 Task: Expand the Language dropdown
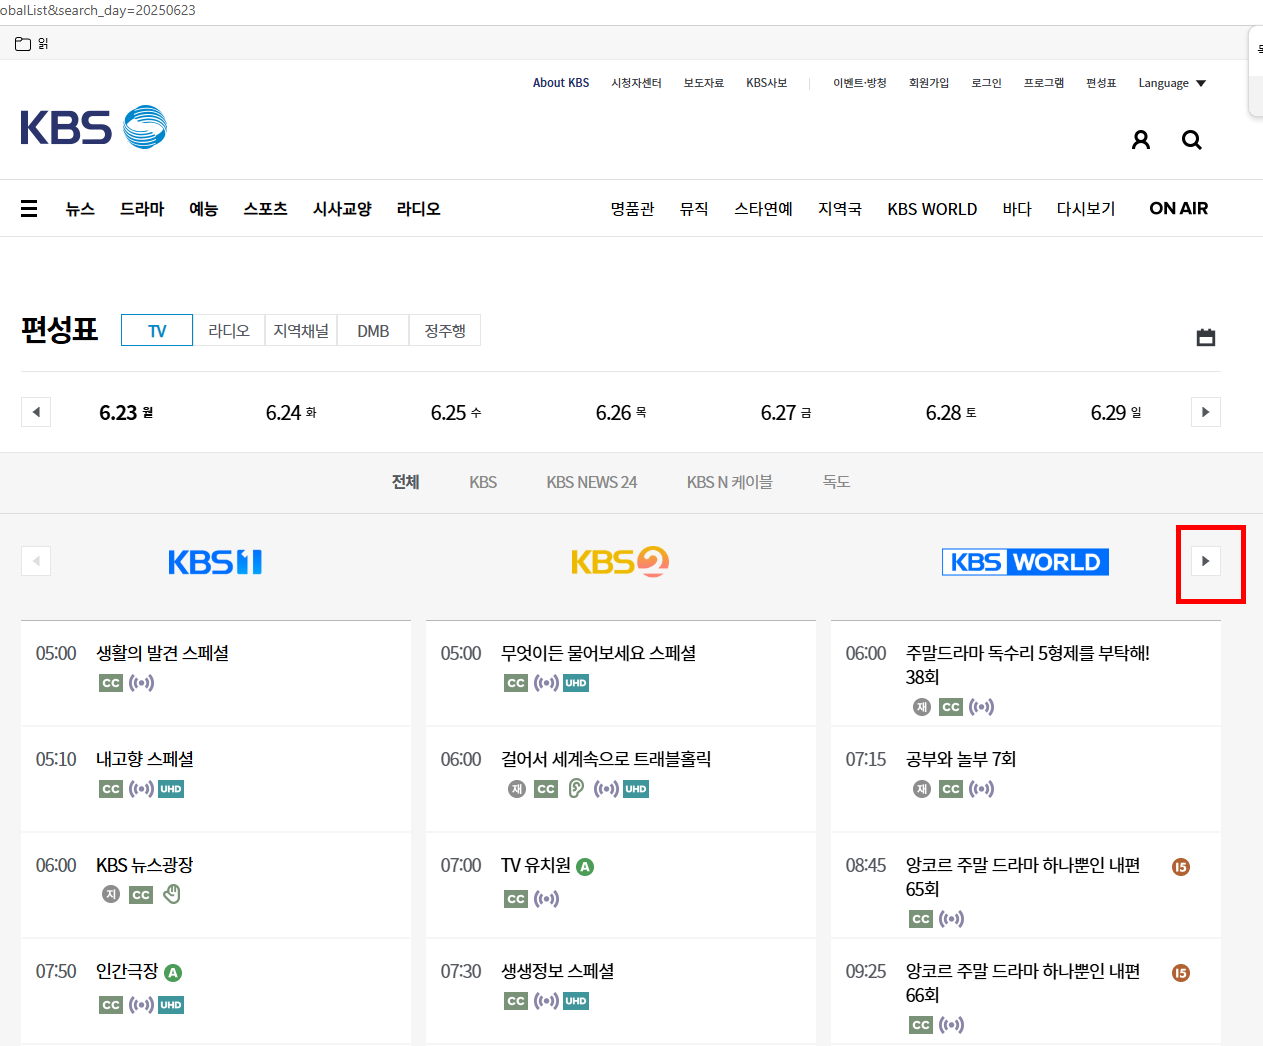point(1172,83)
